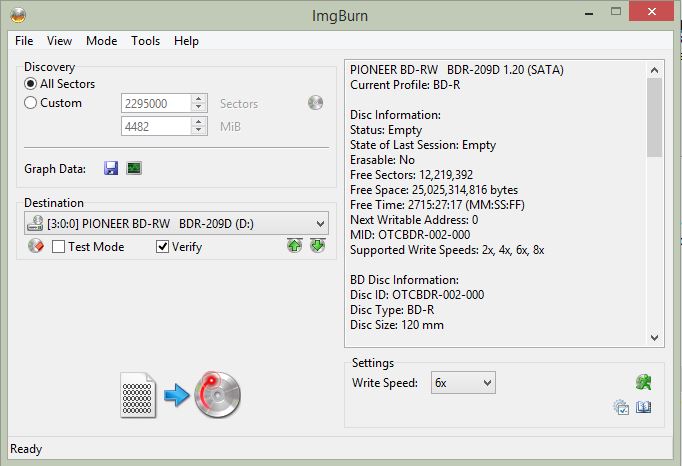Click the Disc Type: BD-R line
This screenshot has width=682, height=466.
(x=392, y=310)
